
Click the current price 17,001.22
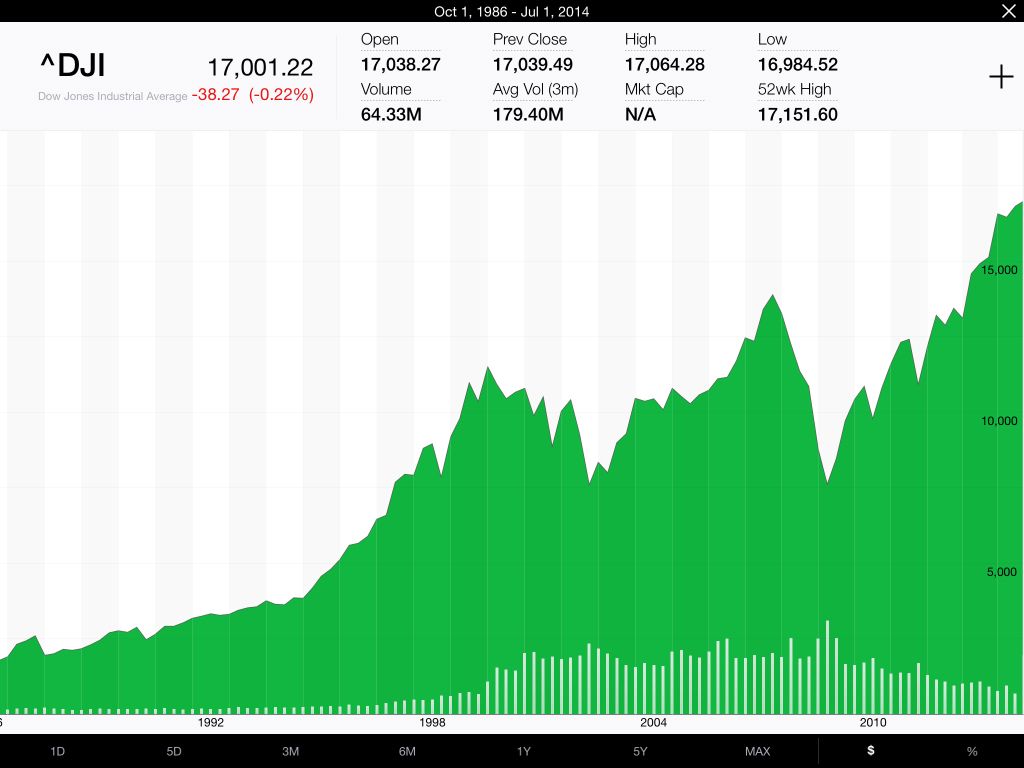[260, 67]
